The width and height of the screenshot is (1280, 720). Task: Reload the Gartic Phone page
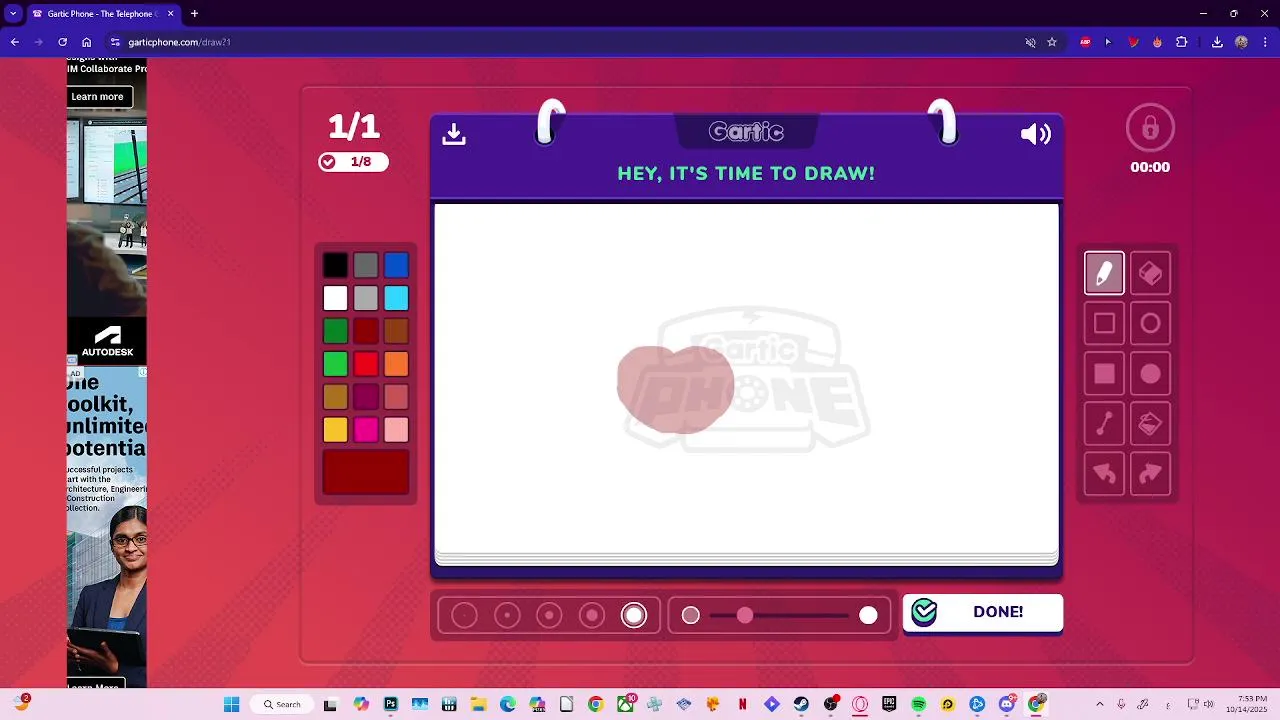click(x=62, y=42)
